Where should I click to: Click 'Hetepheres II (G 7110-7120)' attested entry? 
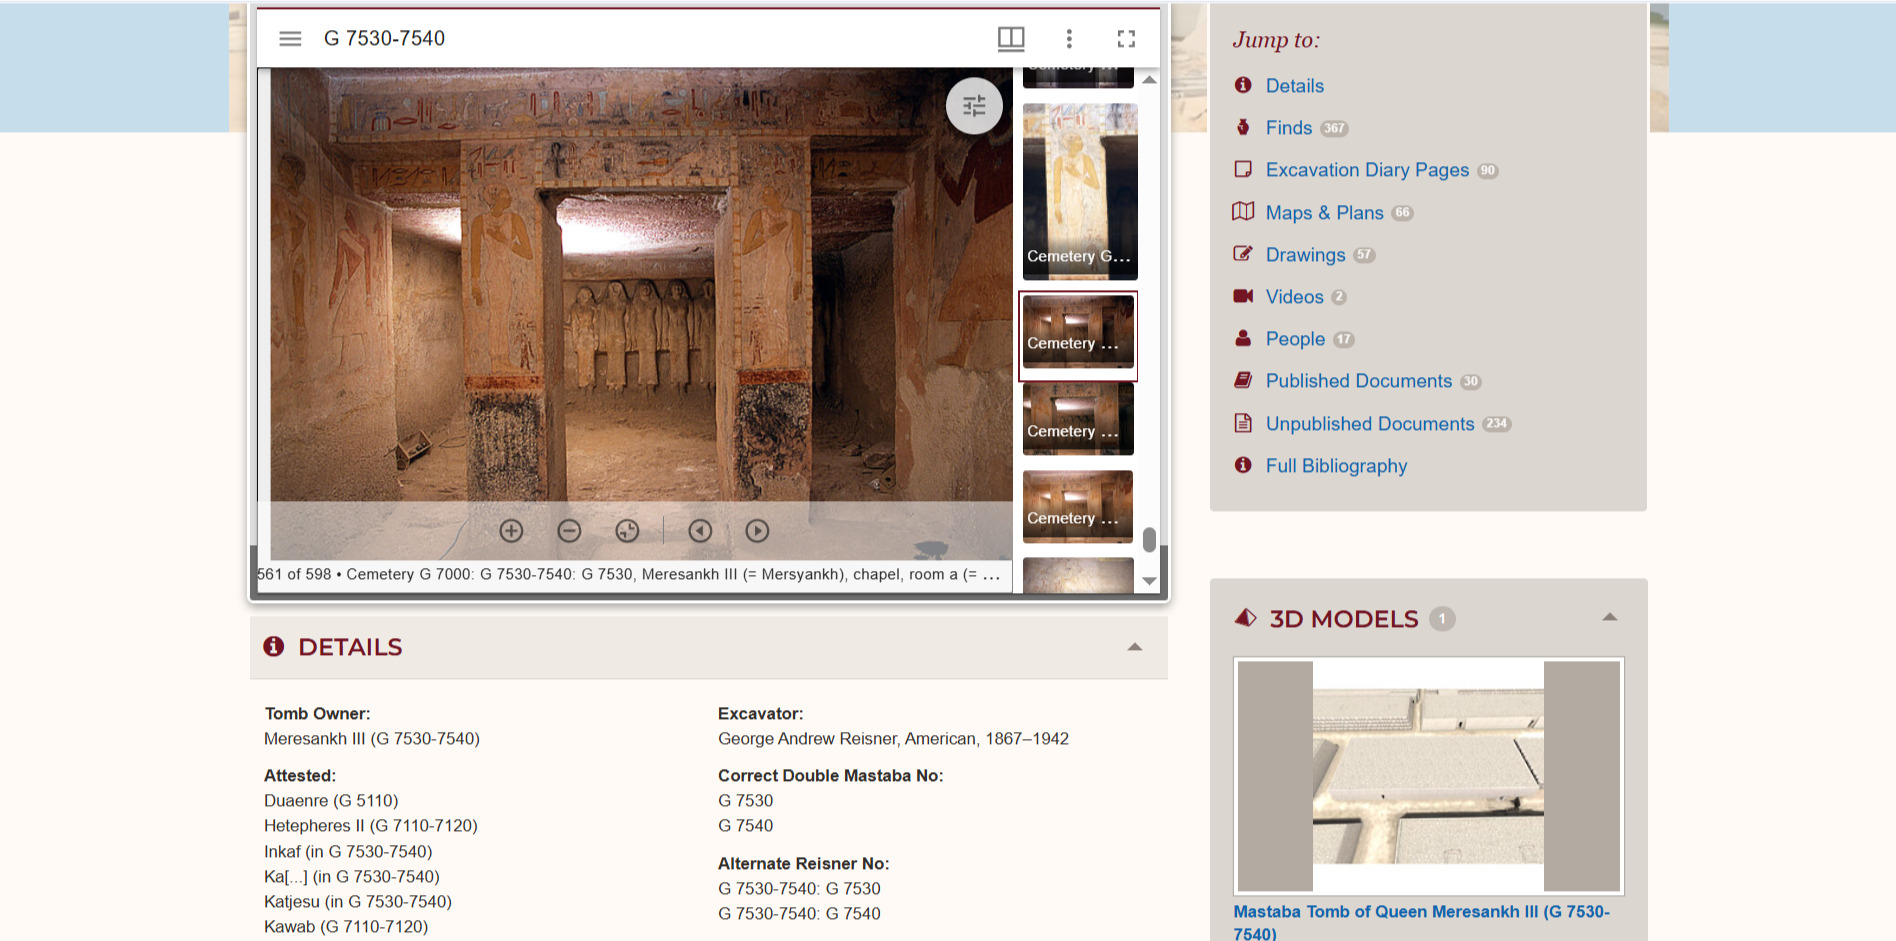[371, 826]
